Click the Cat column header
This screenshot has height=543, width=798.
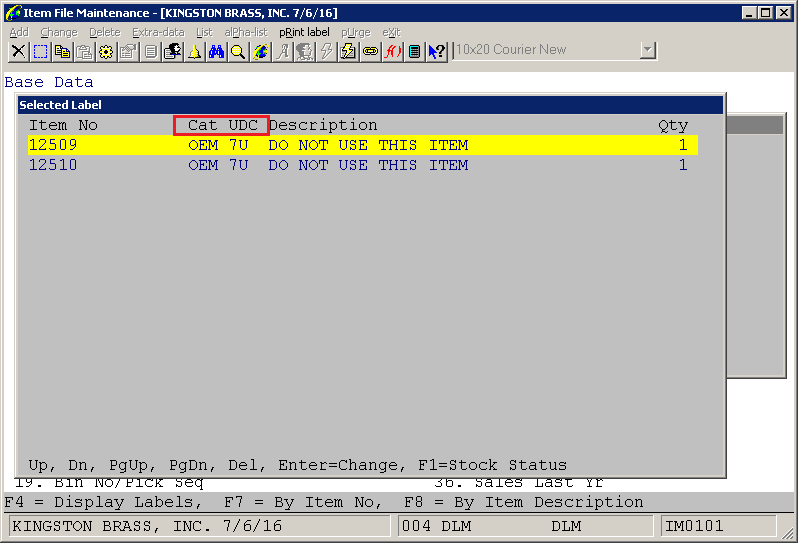point(203,125)
